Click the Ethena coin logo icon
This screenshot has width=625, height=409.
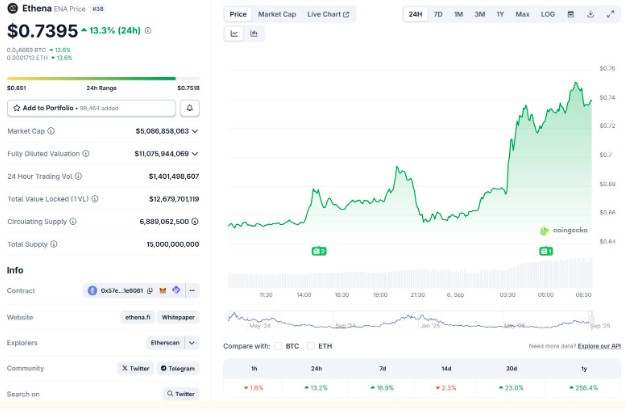pos(12,8)
